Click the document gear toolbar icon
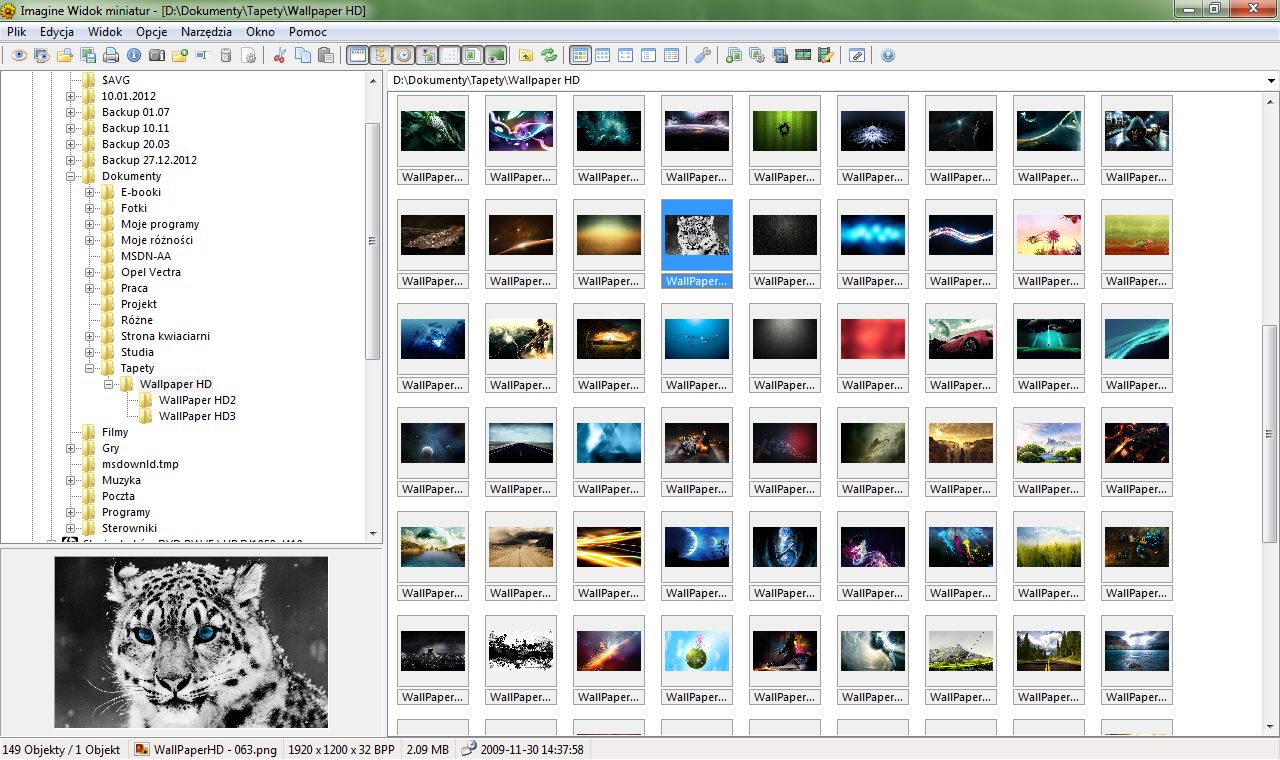This screenshot has width=1280, height=760. click(x=249, y=55)
